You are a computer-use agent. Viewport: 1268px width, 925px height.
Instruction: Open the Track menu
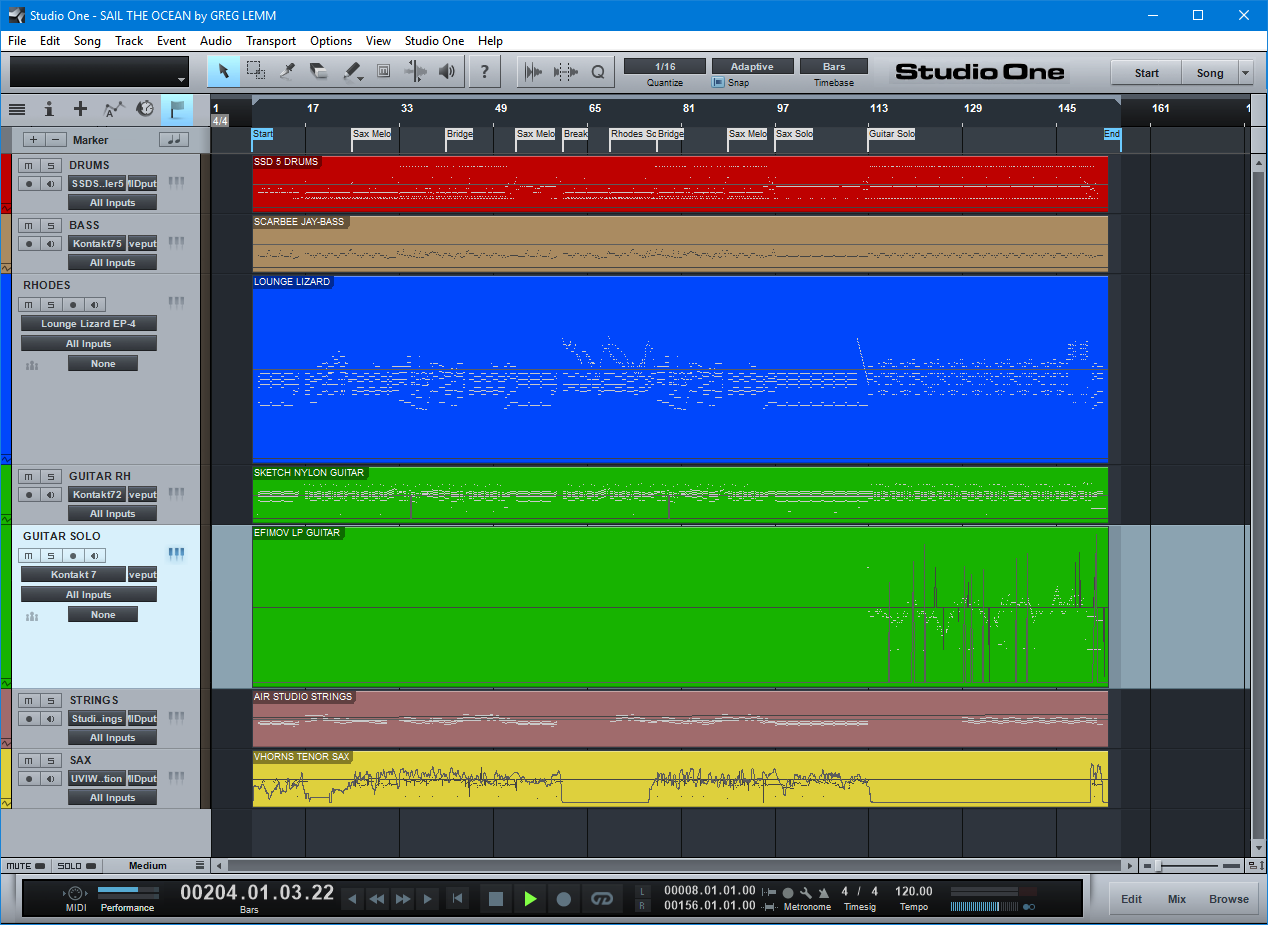point(129,41)
